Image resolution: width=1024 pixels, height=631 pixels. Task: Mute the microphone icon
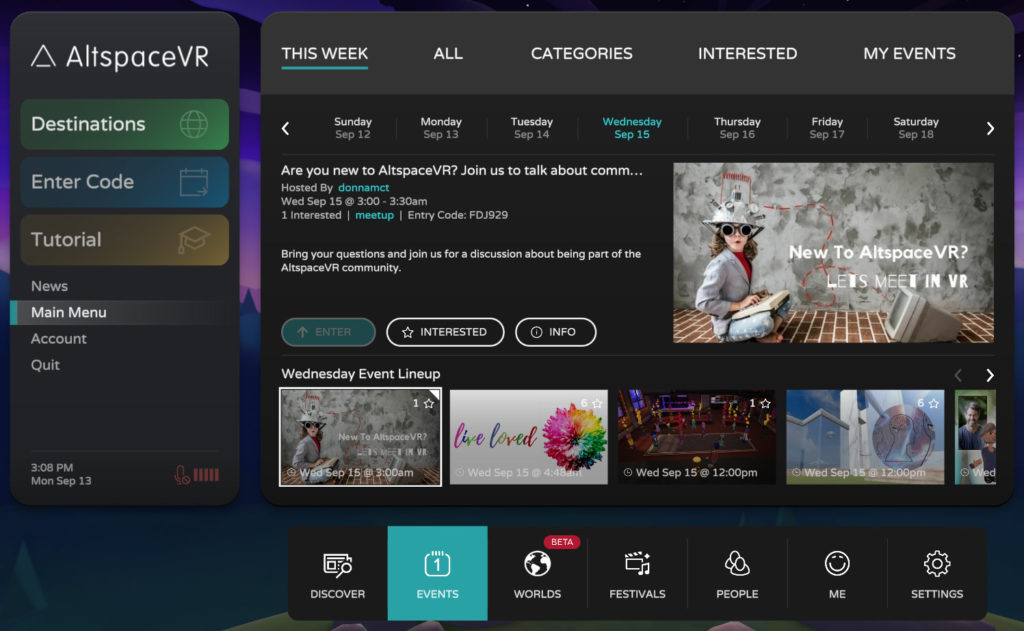pos(182,475)
